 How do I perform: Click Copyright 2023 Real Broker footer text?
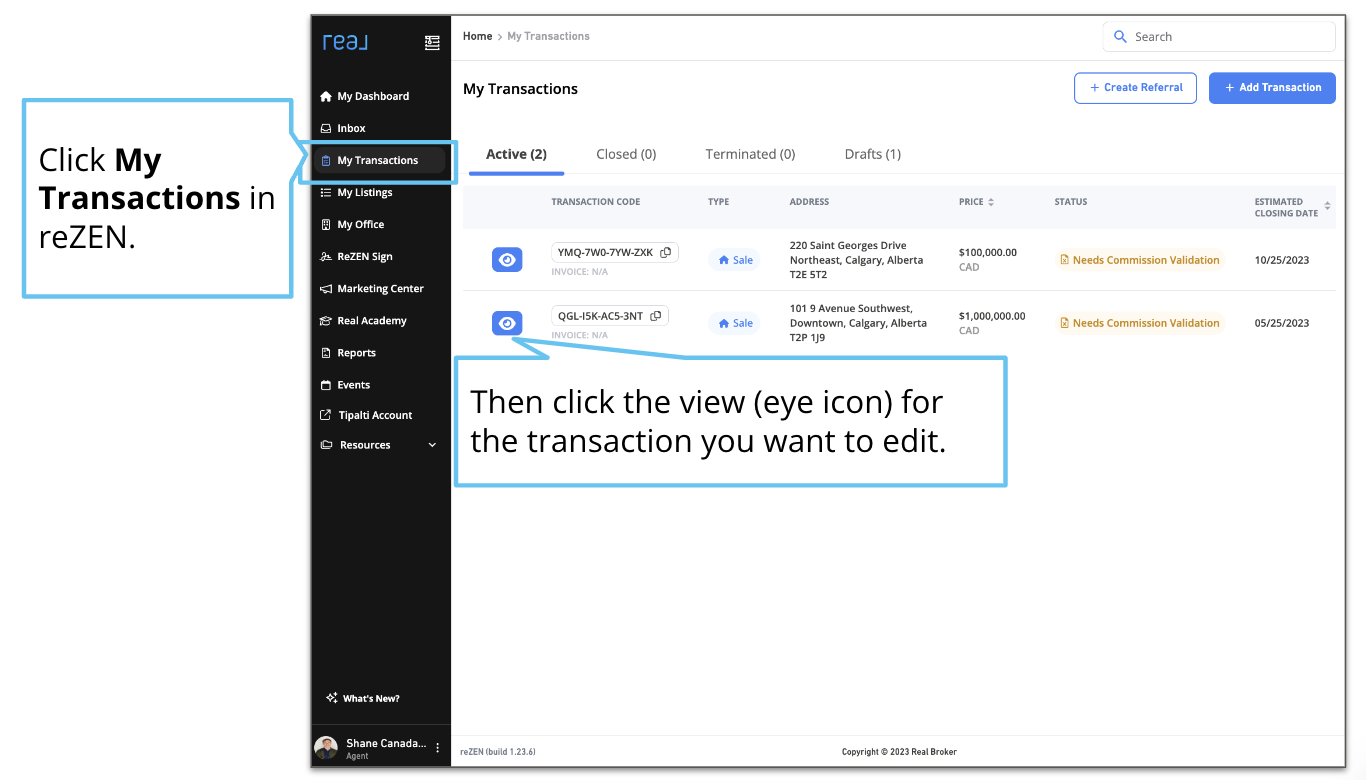click(x=899, y=752)
